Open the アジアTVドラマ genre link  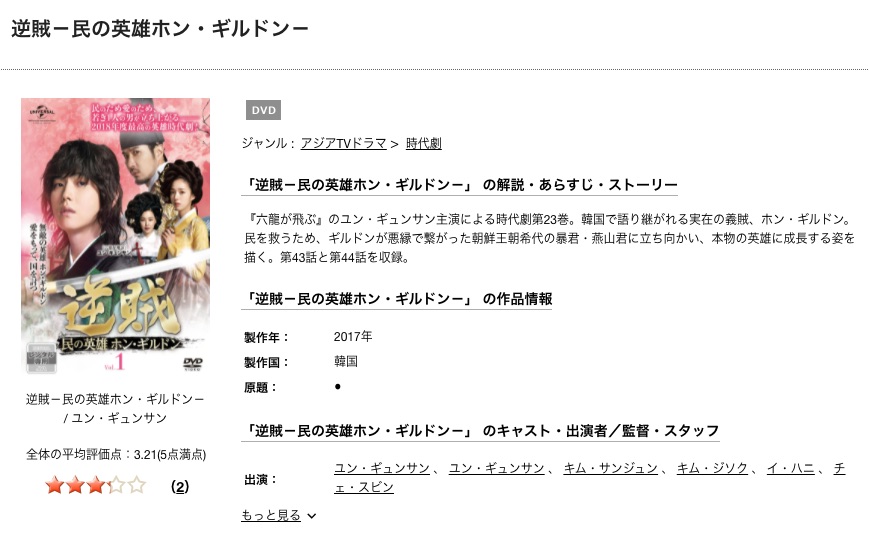click(343, 144)
